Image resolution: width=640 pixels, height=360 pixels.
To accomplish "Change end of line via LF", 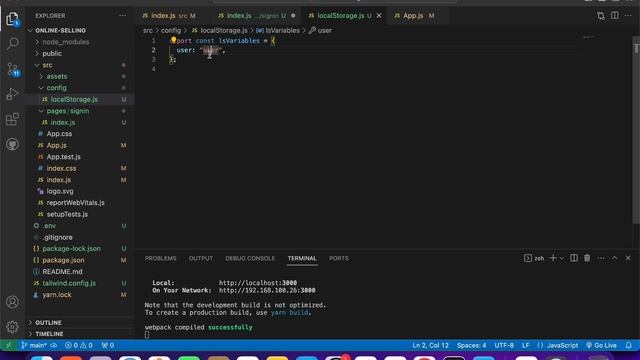I will [x=526, y=345].
